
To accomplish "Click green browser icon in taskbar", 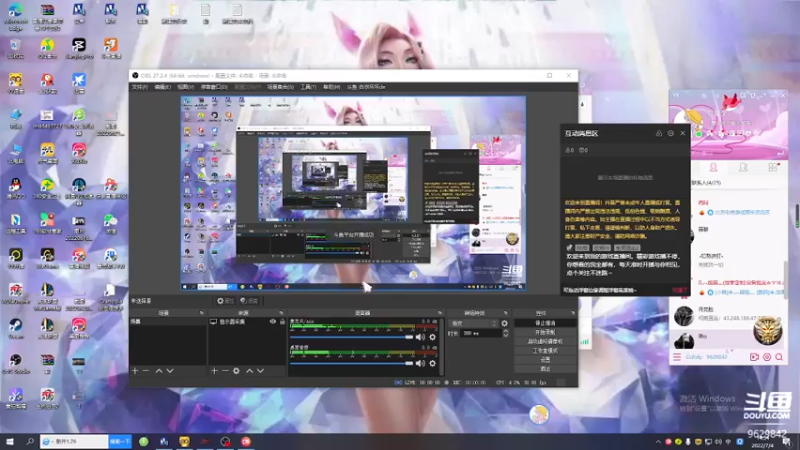I will tap(143, 442).
